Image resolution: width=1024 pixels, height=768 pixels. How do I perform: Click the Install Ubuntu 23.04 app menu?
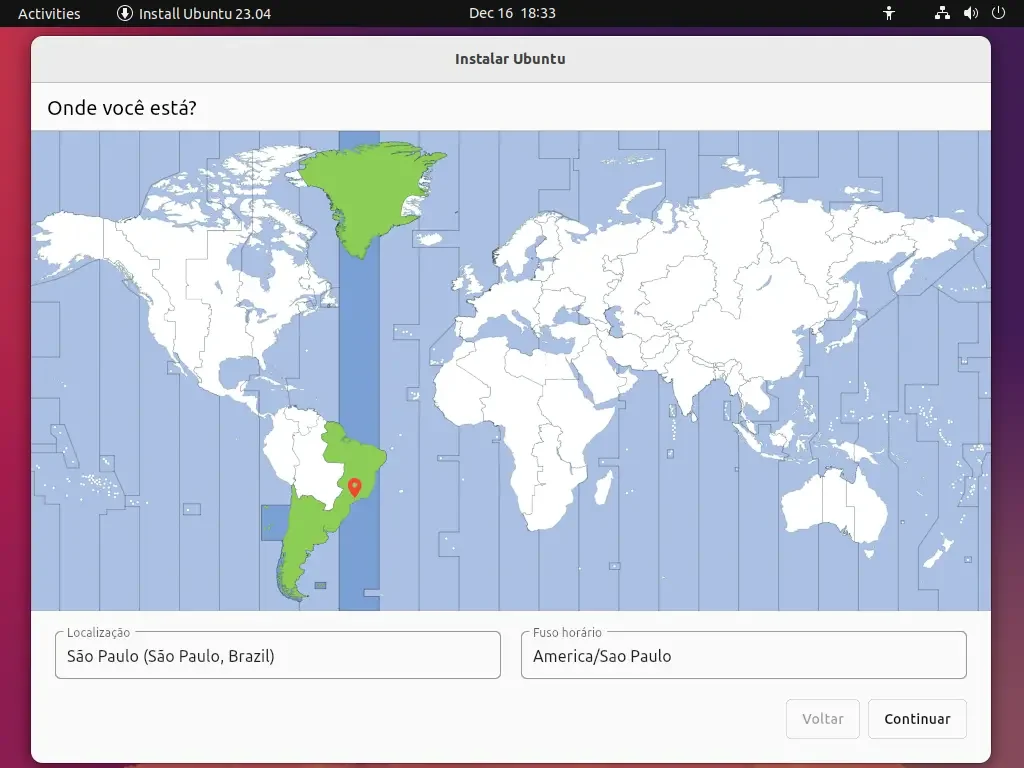pos(194,13)
